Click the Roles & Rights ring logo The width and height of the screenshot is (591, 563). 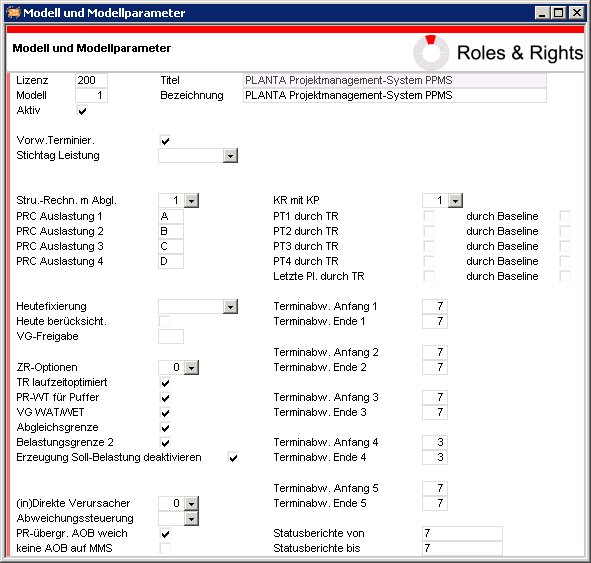[431, 53]
